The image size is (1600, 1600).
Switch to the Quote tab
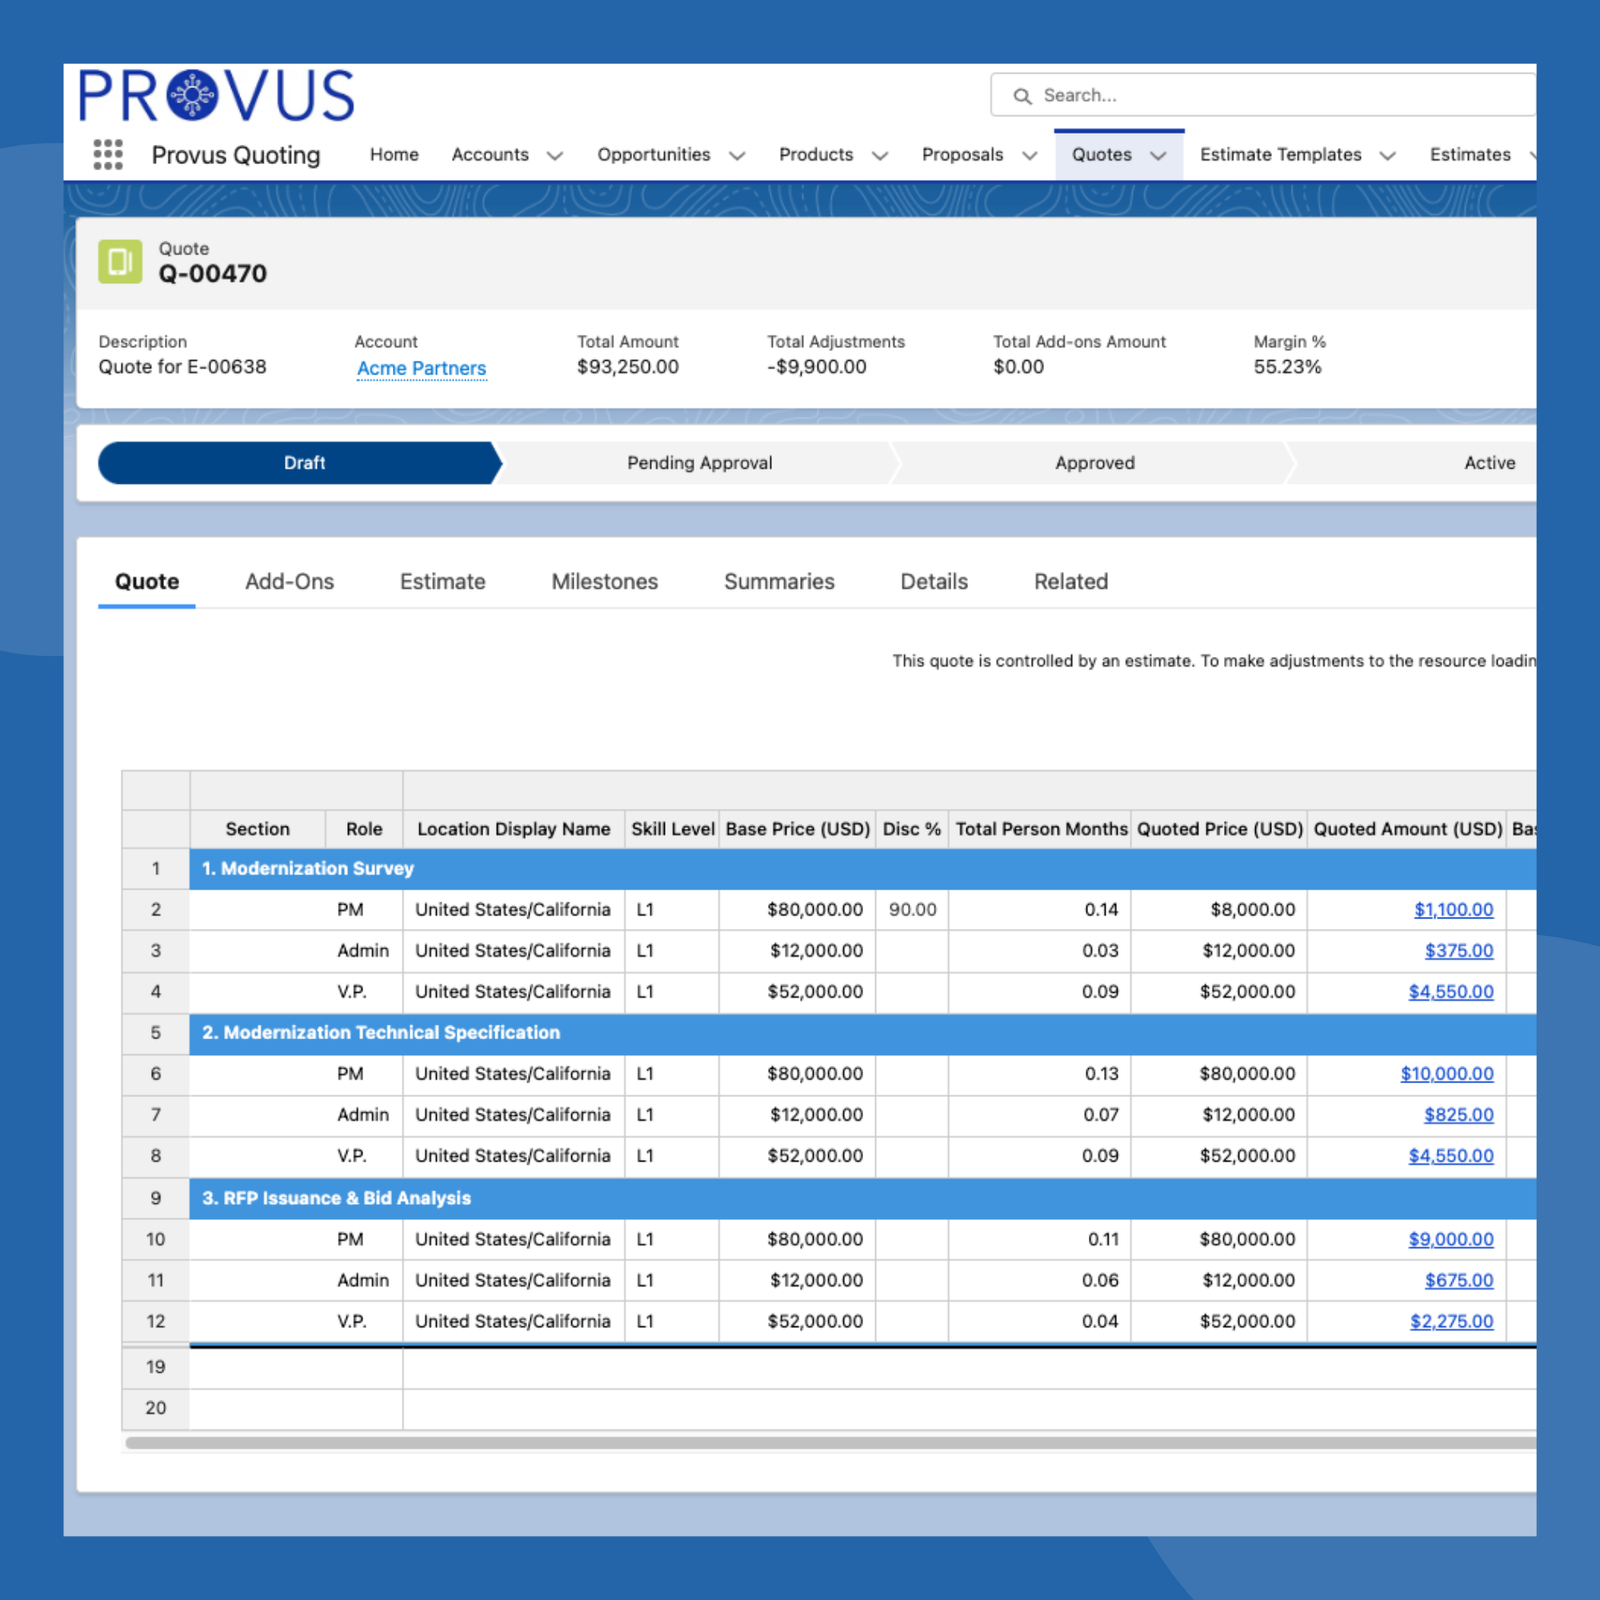(147, 582)
